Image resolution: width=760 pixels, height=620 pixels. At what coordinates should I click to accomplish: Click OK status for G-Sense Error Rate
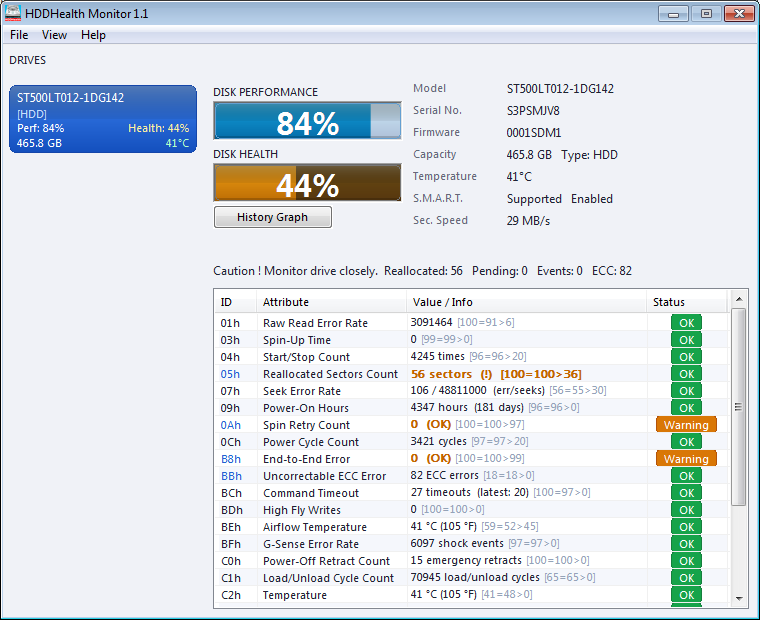pyautogui.click(x=686, y=543)
